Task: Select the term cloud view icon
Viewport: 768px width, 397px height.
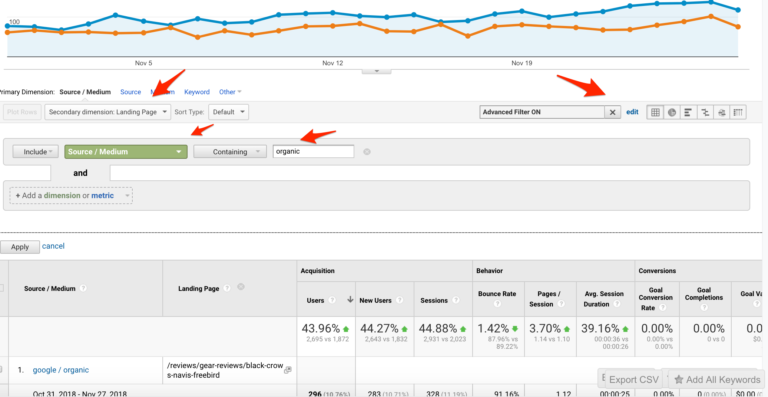Action: pyautogui.click(x=721, y=112)
